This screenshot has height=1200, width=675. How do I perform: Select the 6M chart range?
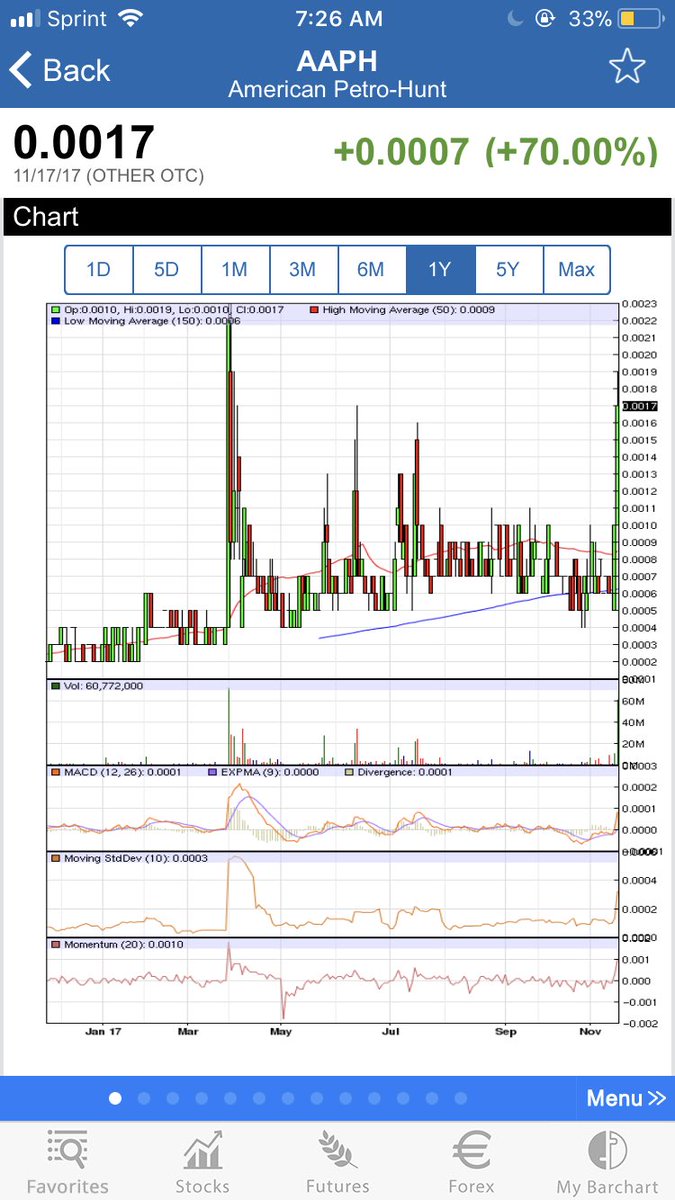click(371, 269)
